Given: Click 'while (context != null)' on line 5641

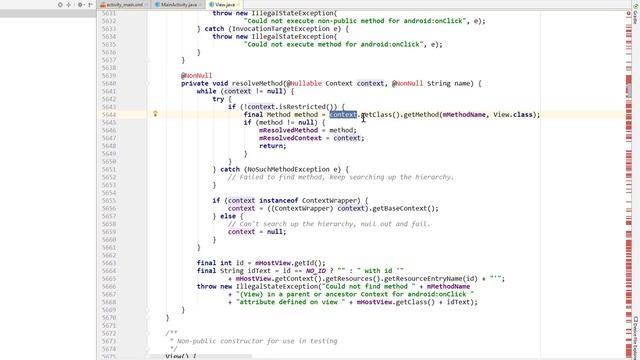Looking at the screenshot, I should click(243, 91).
